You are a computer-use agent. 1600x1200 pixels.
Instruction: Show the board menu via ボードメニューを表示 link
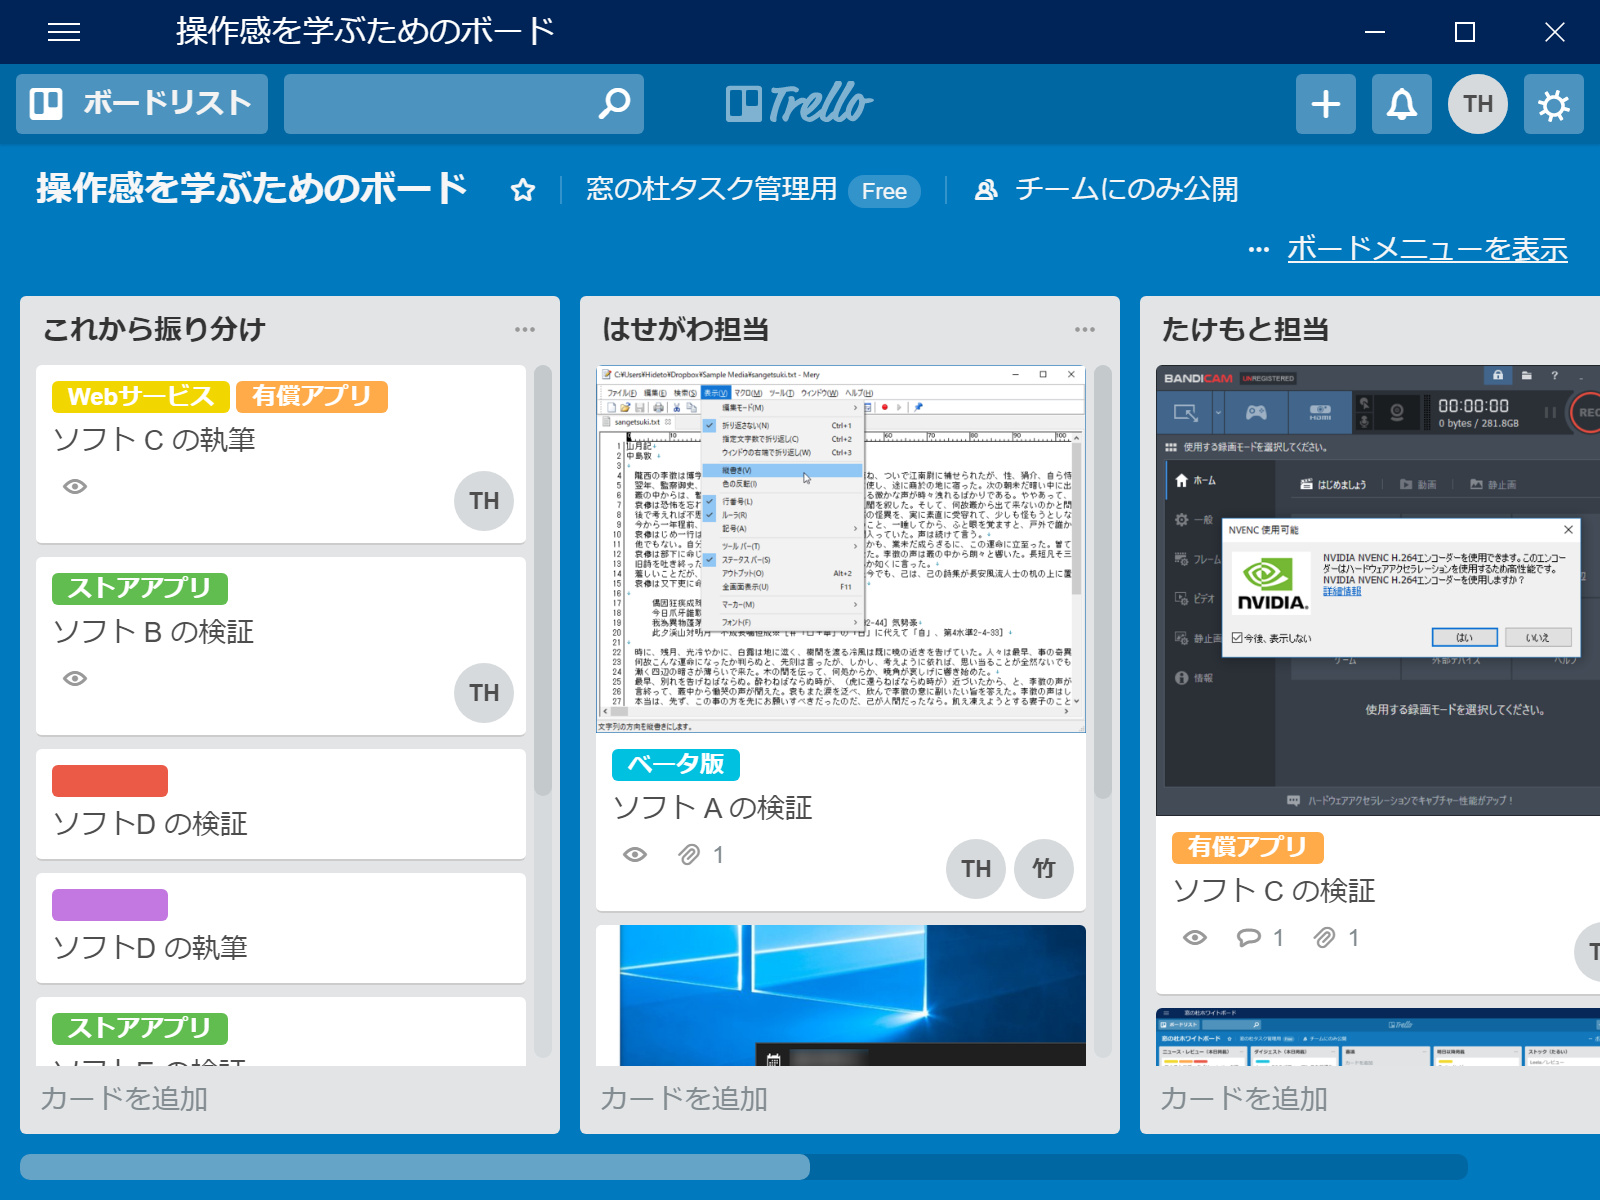pos(1427,250)
